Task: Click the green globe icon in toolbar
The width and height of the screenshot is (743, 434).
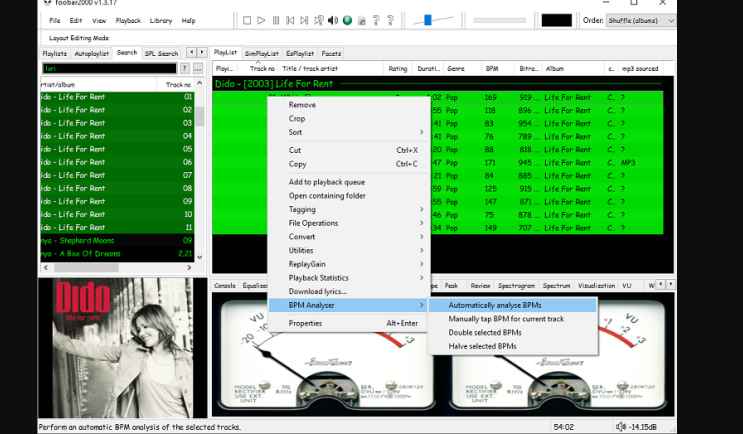Action: pos(347,20)
